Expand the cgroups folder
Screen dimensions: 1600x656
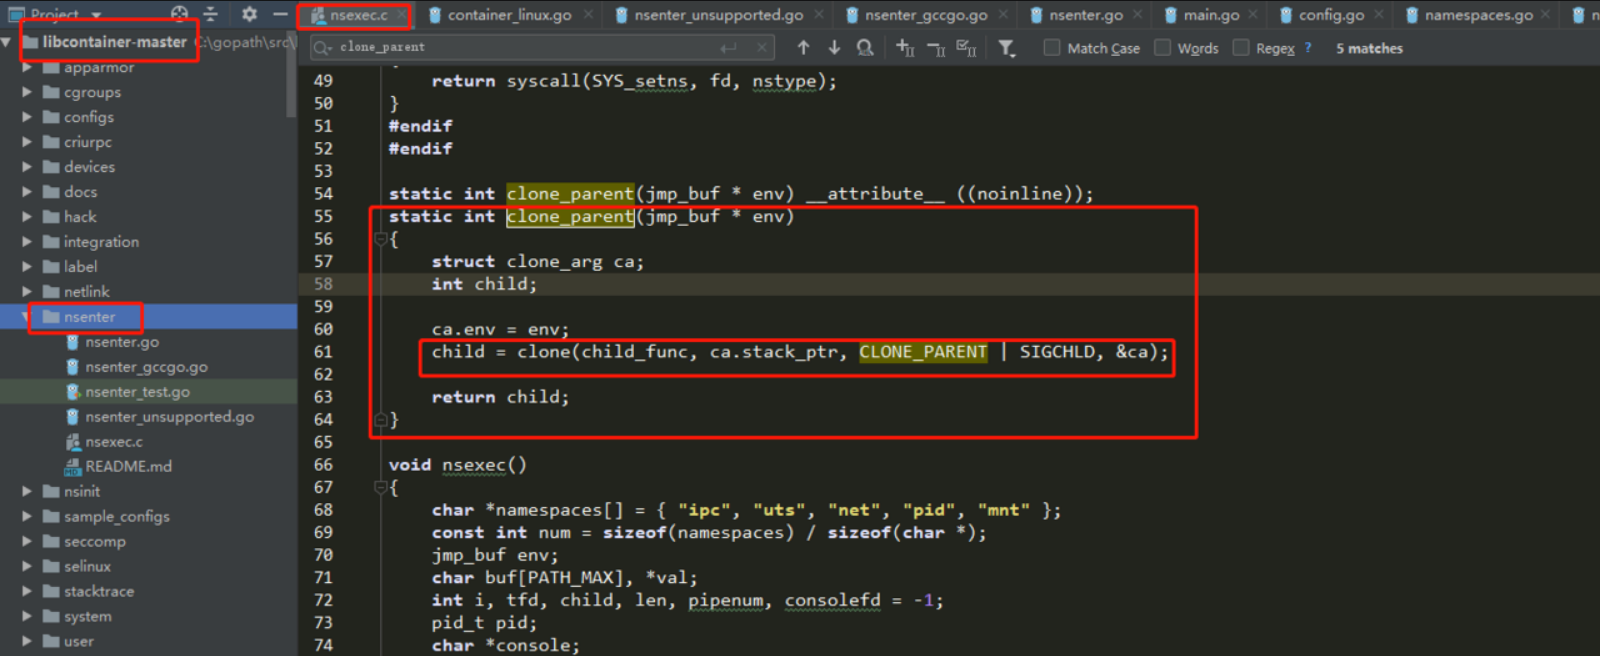click(x=27, y=92)
